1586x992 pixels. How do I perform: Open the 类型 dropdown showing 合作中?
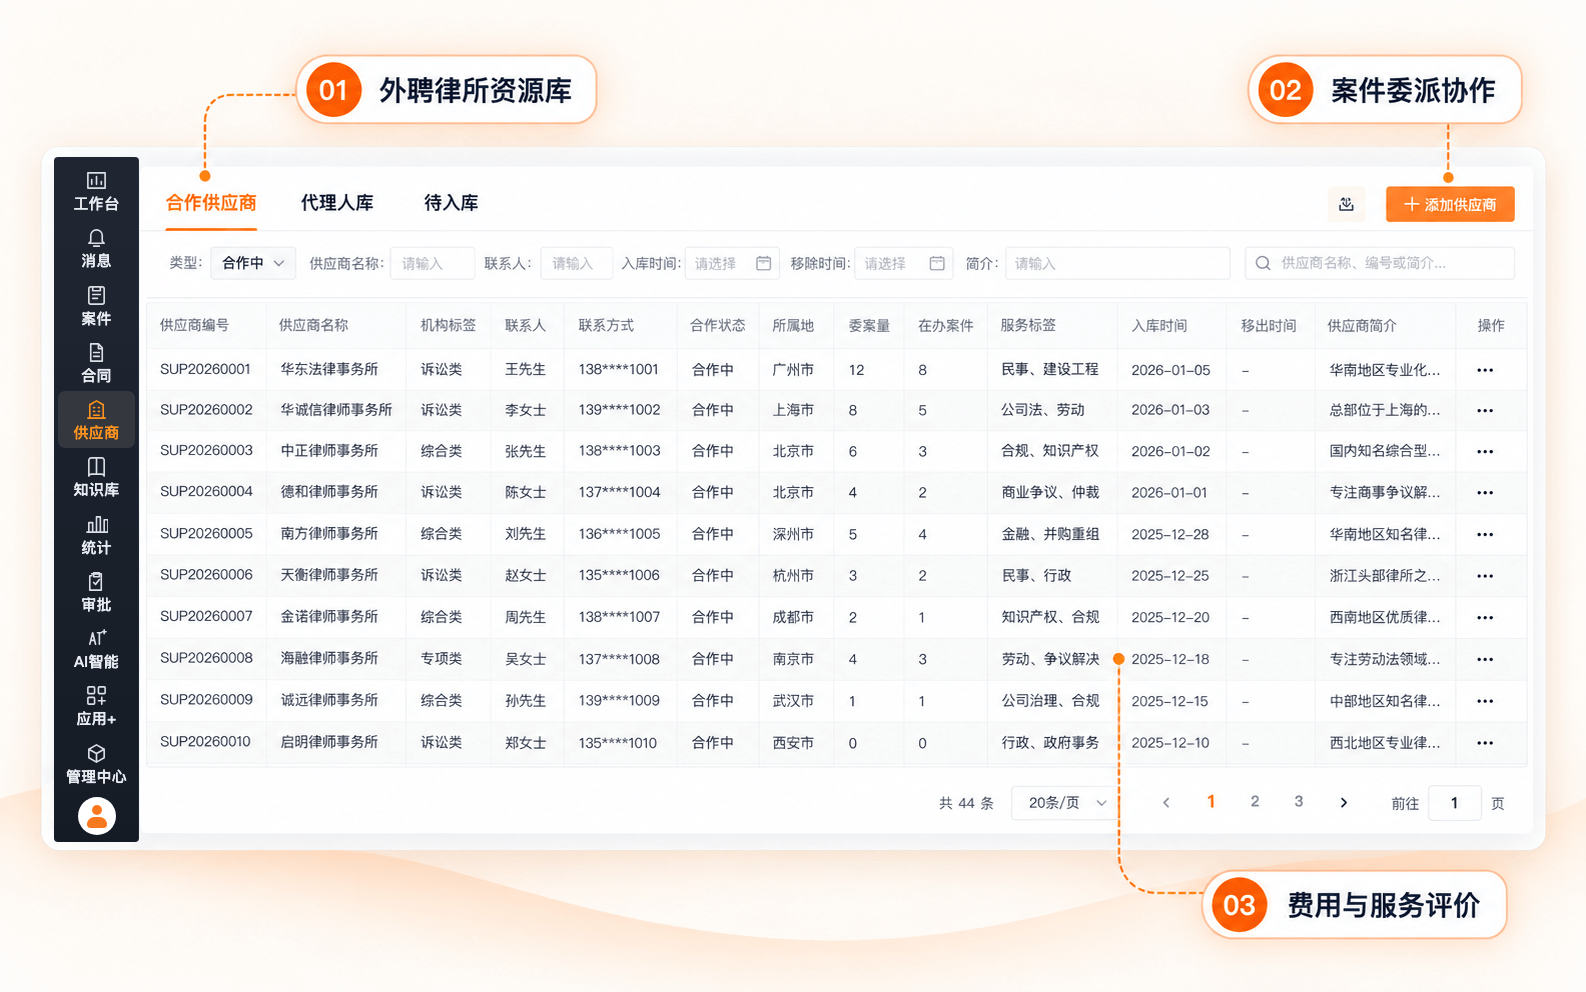click(x=253, y=263)
